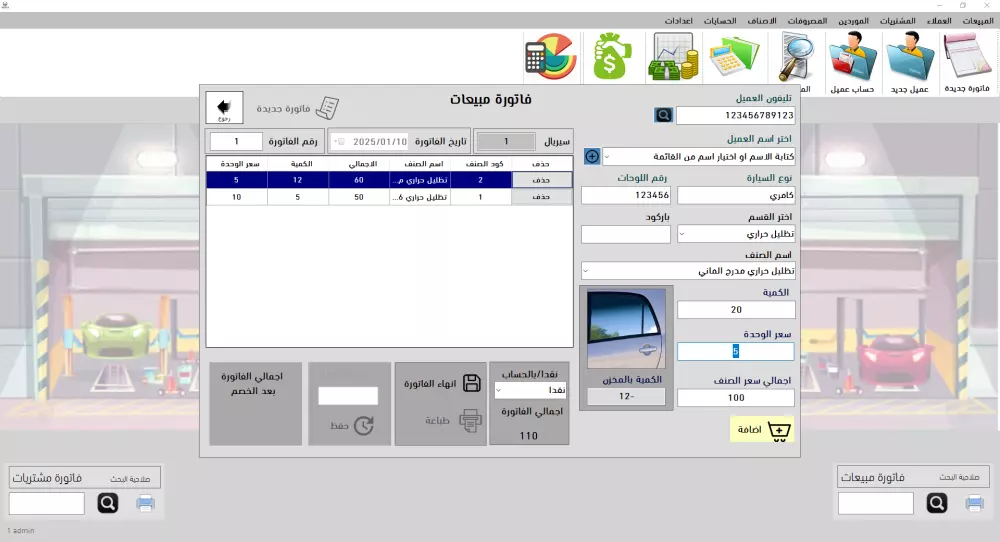Open the المصروفات menu
Viewport: 1000px width, 542px height.
807,21
